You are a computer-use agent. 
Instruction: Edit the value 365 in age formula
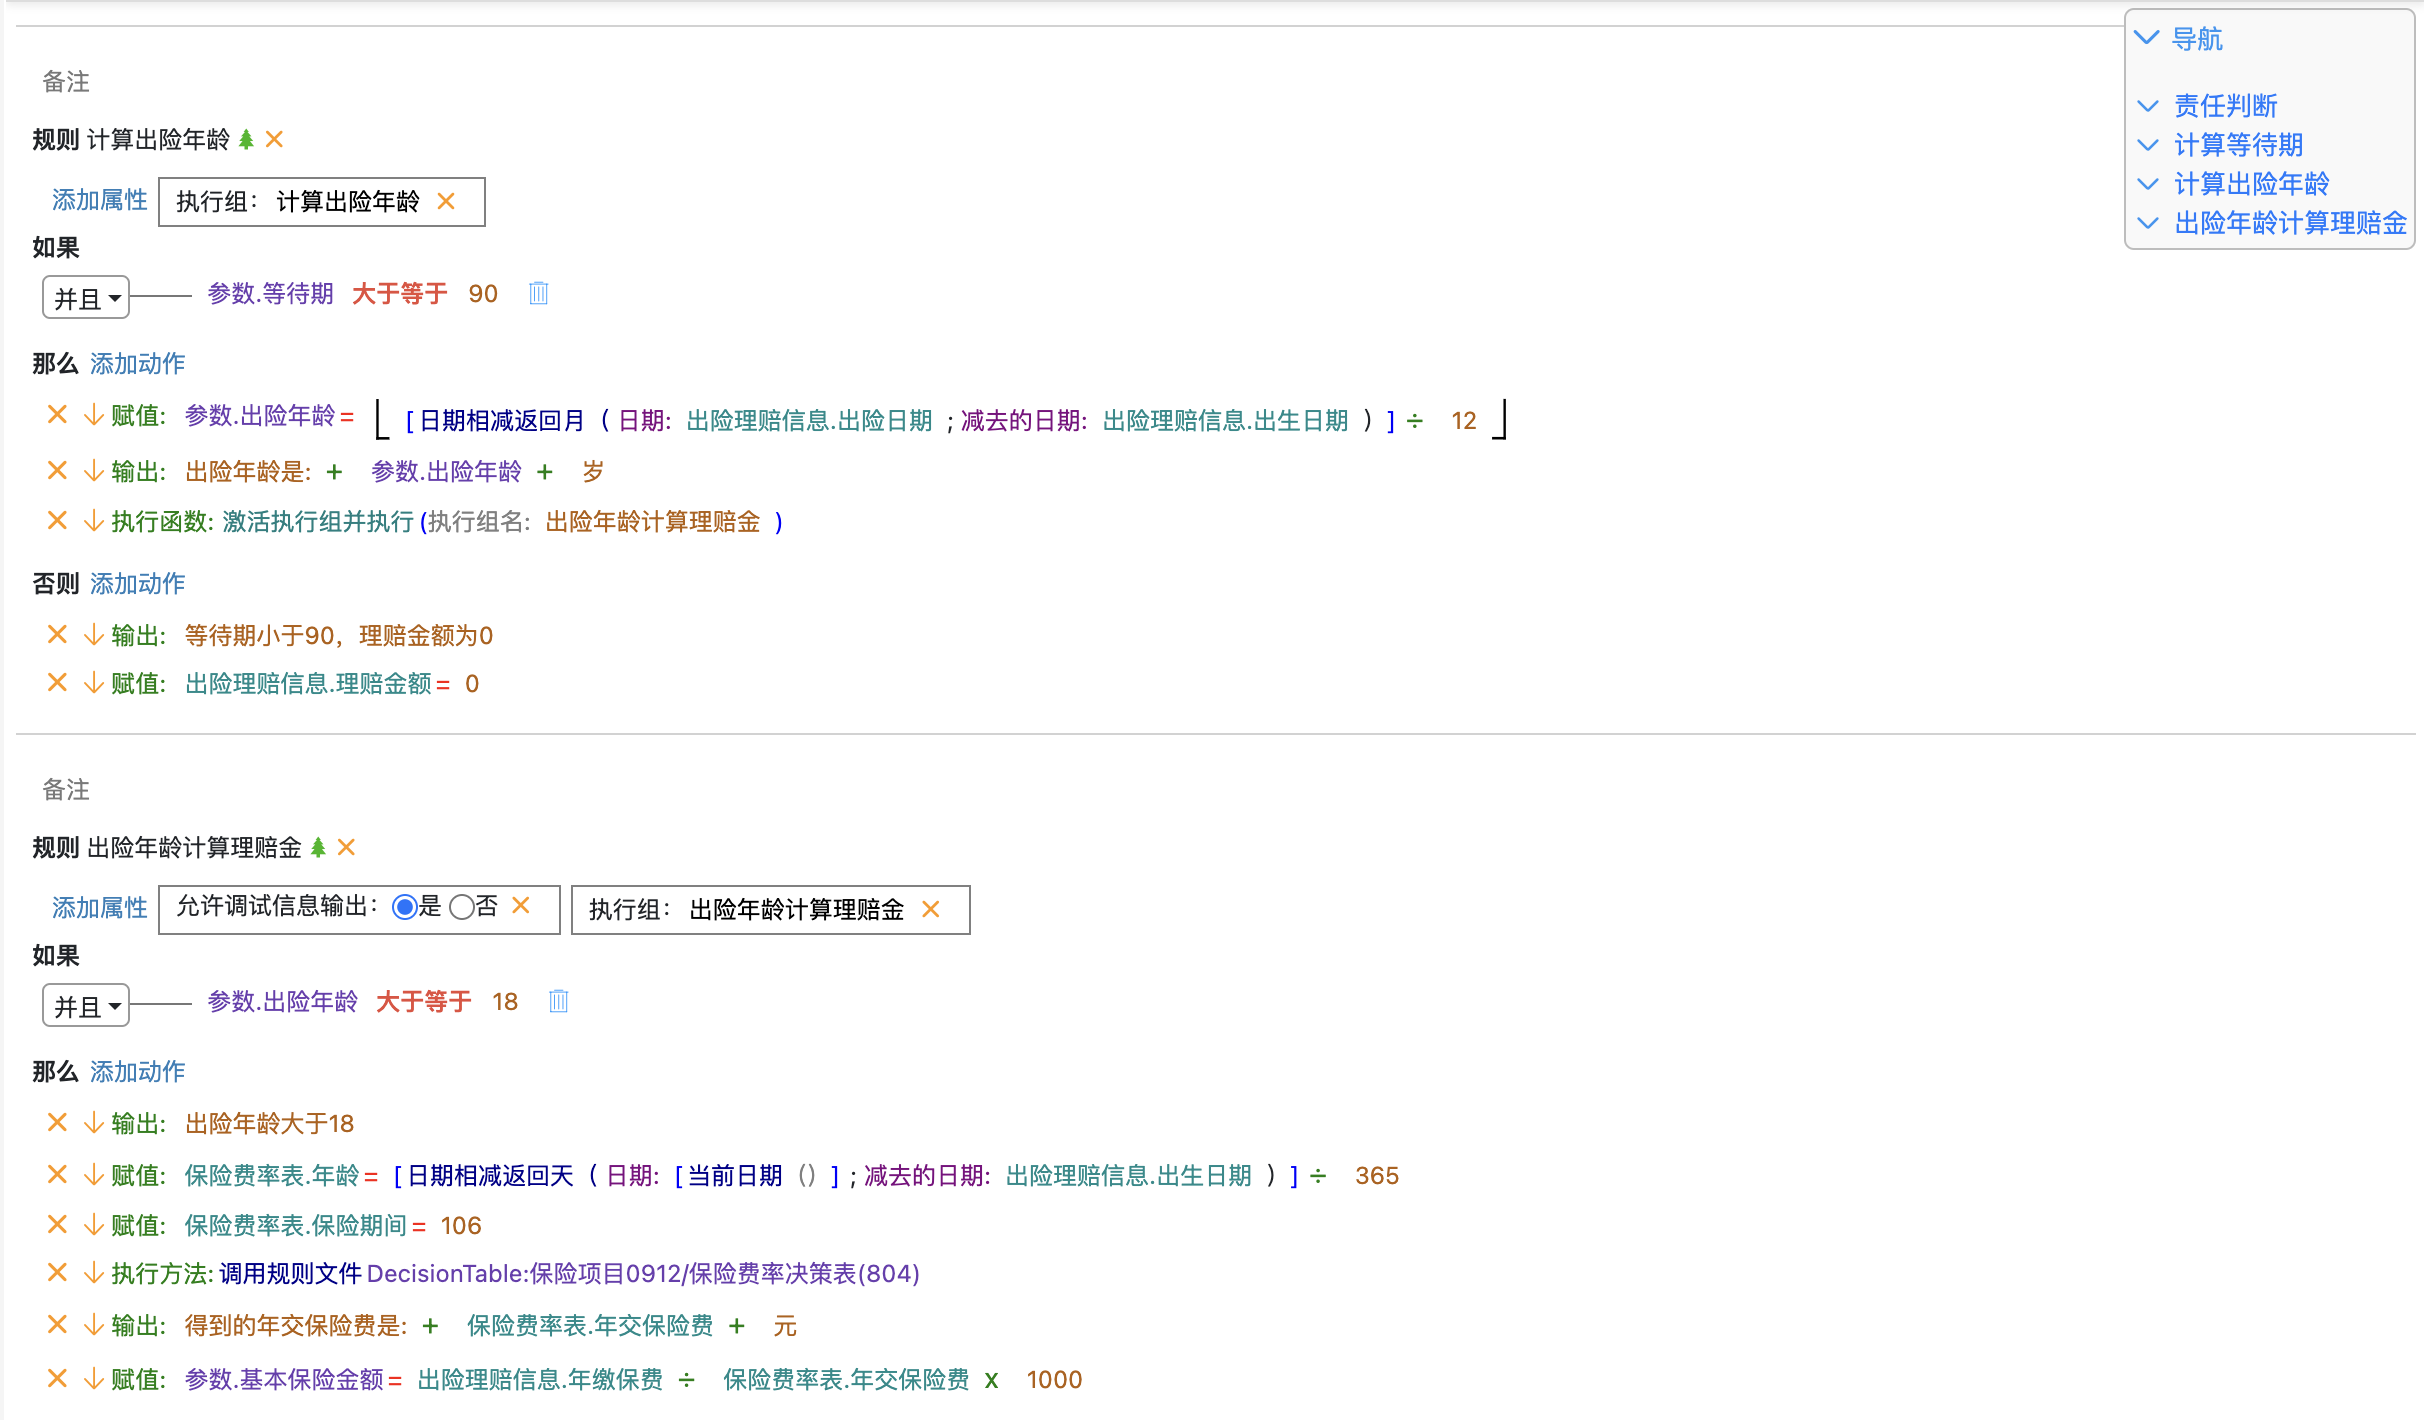(x=1376, y=1176)
